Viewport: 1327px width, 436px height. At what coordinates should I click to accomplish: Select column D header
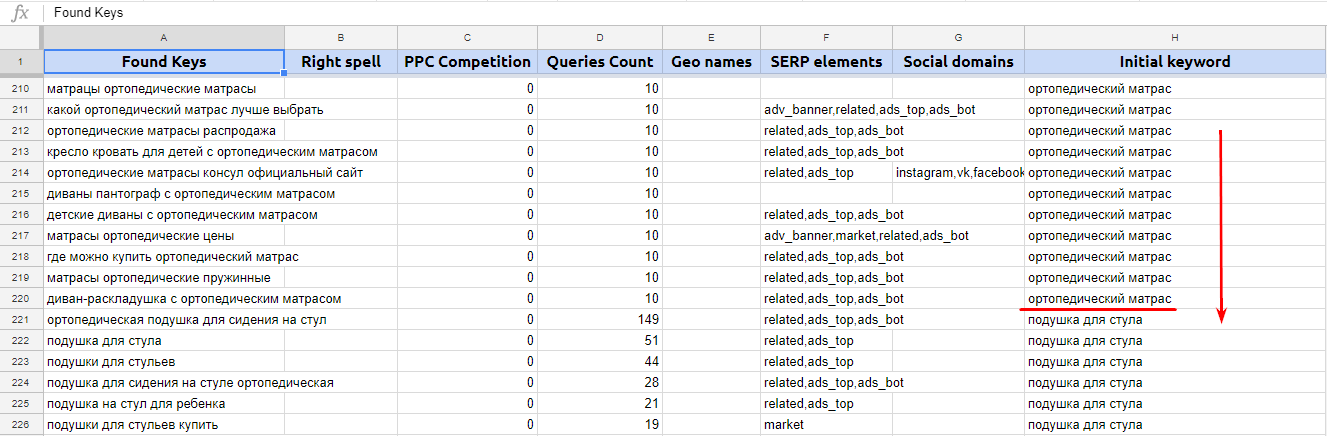600,37
